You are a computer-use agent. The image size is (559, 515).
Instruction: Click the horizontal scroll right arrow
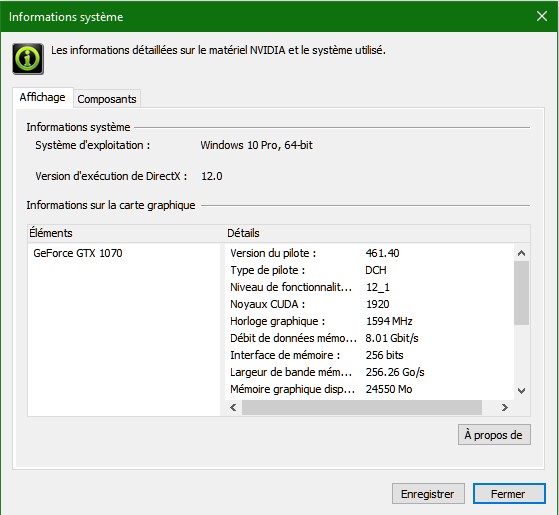point(504,407)
